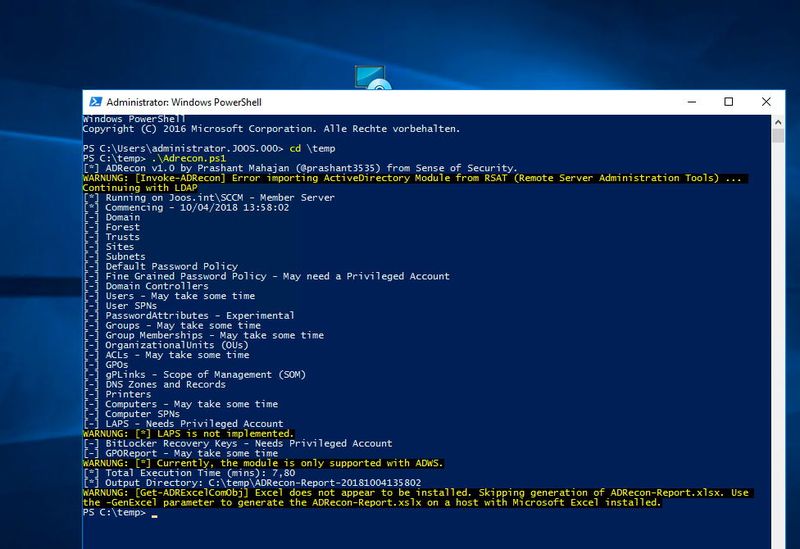
Task: Click the 'LAPS - Needs Privileged Account' line
Action: (183, 423)
